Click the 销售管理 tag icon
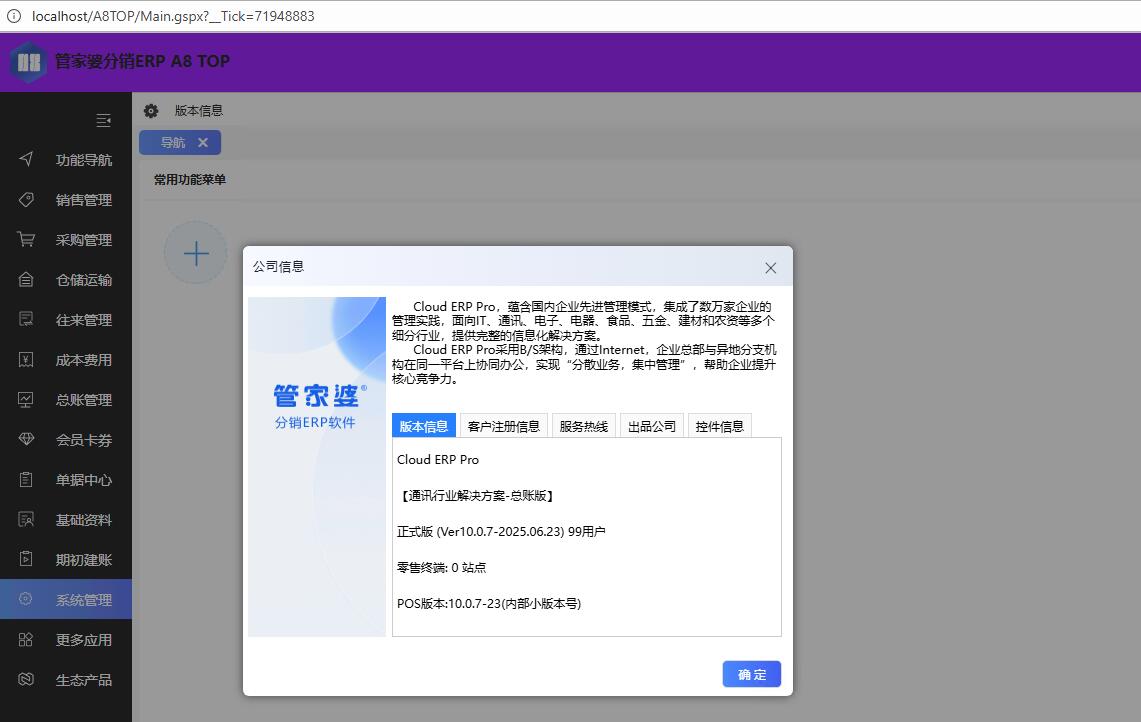Image resolution: width=1141 pixels, height=722 pixels. pyautogui.click(x=26, y=199)
